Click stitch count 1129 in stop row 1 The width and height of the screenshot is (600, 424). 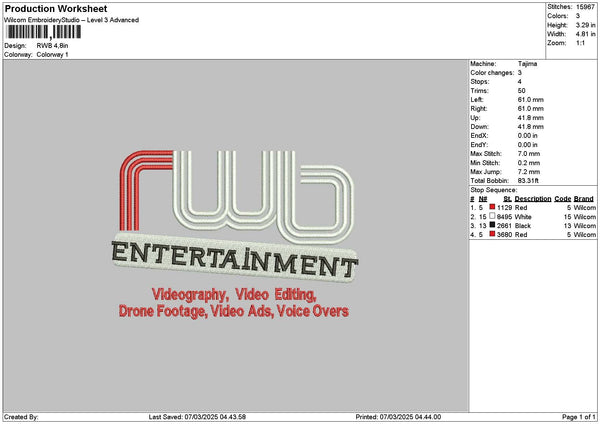tap(504, 207)
